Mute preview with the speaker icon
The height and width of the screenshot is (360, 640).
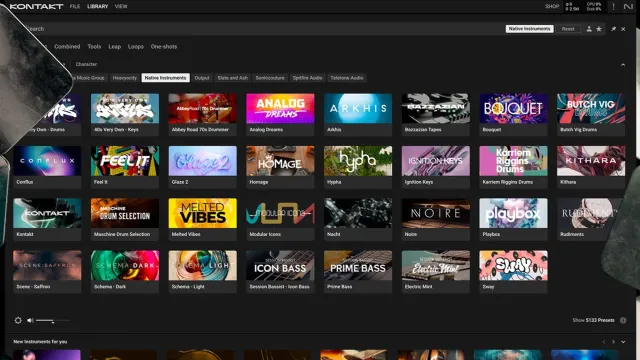(x=30, y=320)
